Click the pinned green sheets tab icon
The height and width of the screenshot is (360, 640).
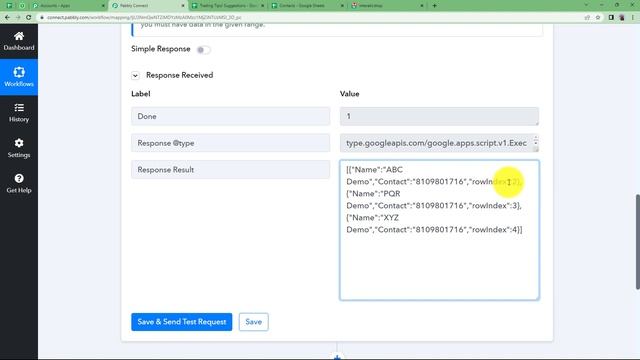coord(10,6)
